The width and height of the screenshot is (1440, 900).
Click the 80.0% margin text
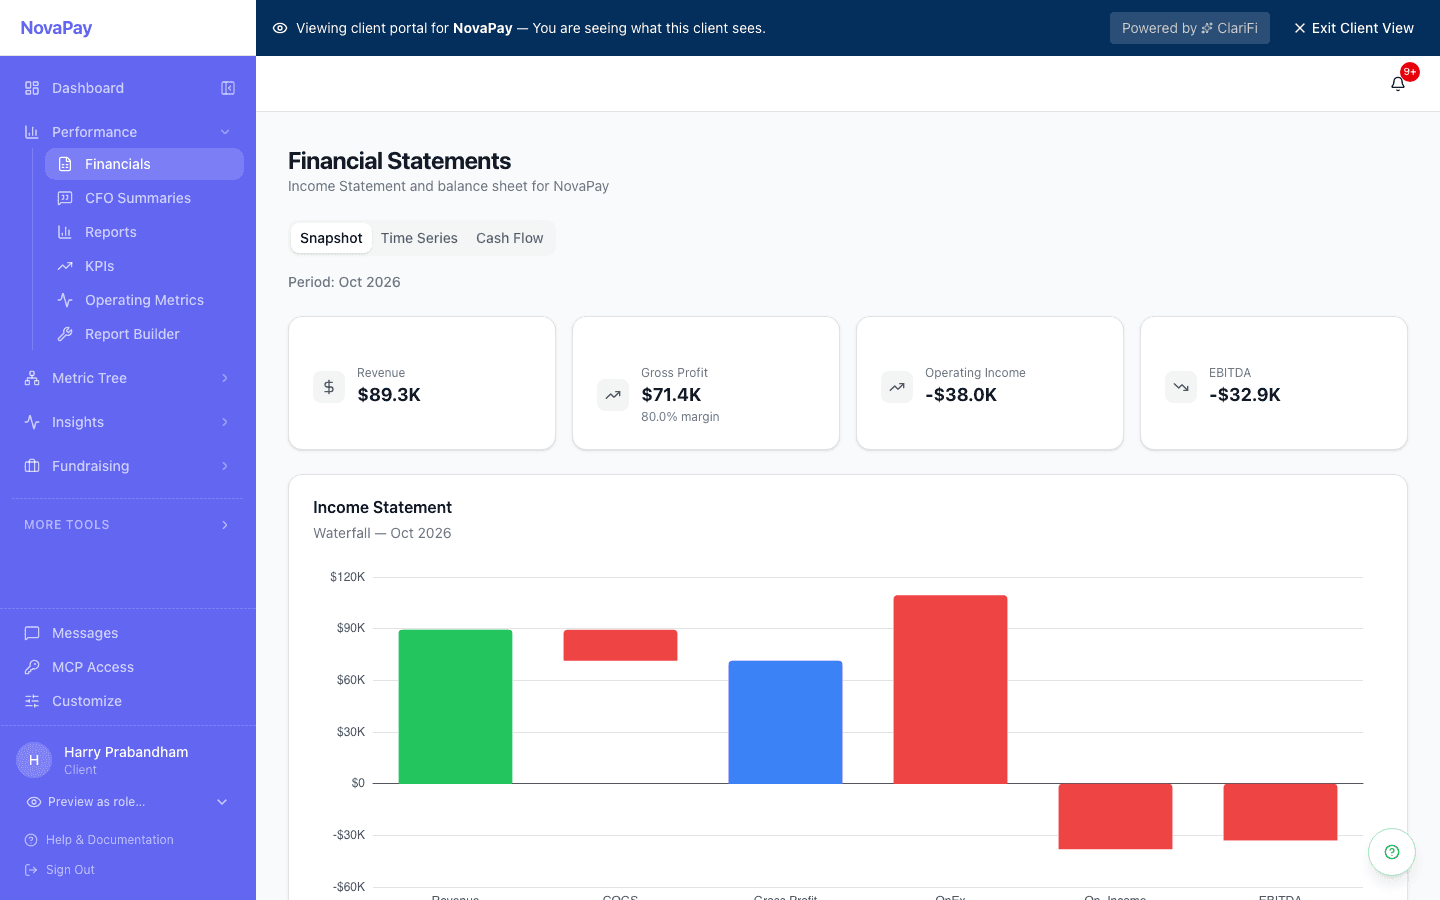coord(680,417)
